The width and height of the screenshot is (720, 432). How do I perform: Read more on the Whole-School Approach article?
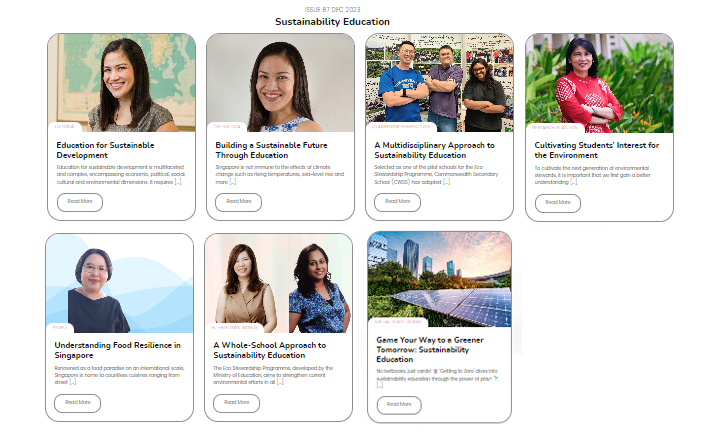238,403
